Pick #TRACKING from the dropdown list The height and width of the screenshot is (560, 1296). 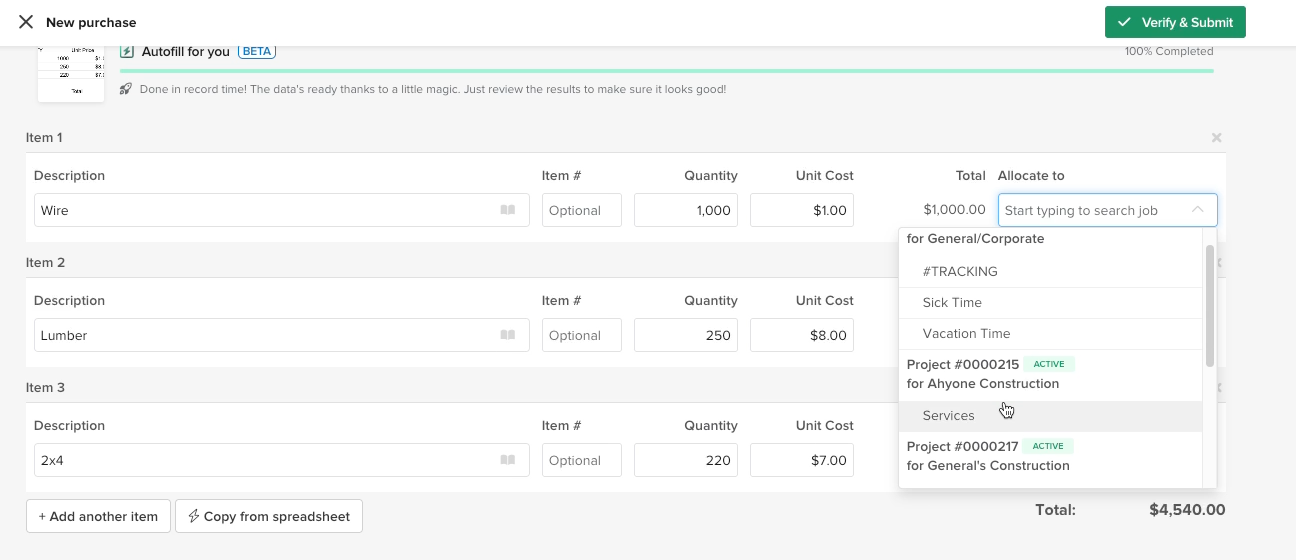point(960,272)
